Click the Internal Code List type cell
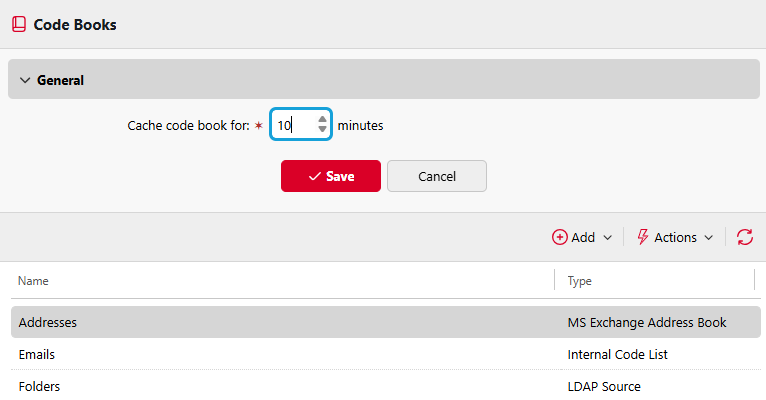Screen dimensions: 766x400 coord(617,355)
